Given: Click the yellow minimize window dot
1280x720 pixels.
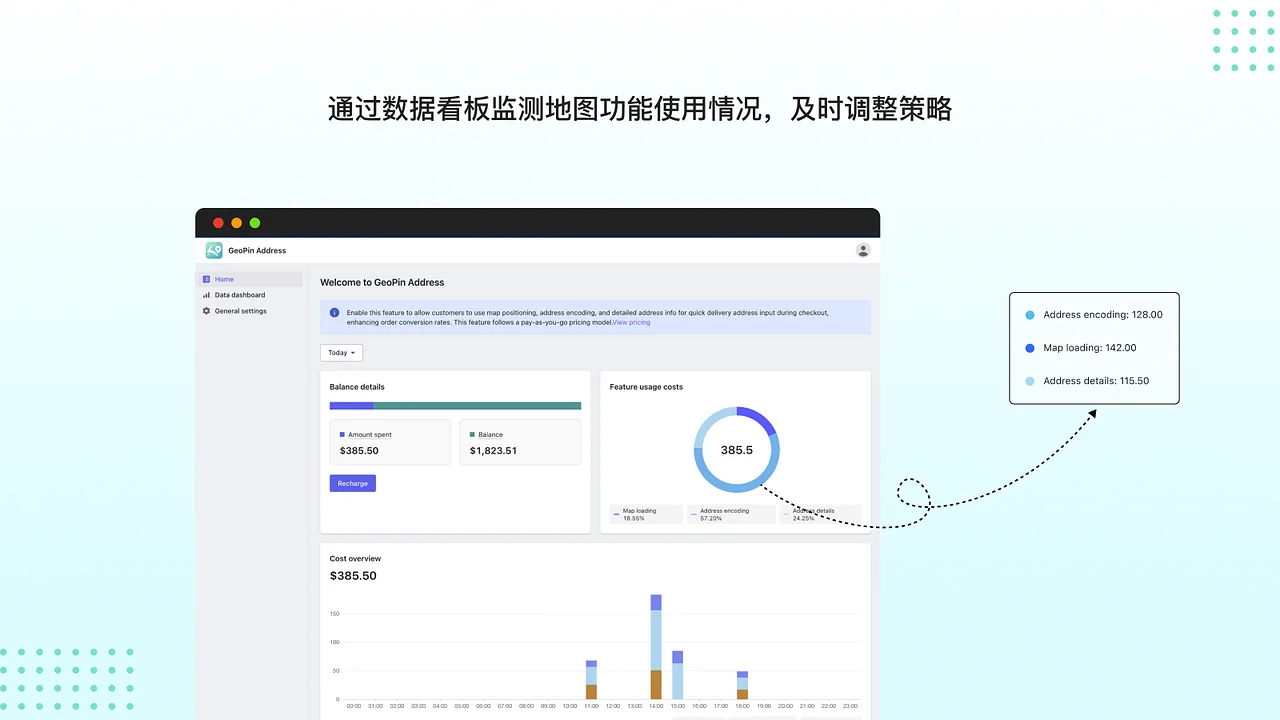Looking at the screenshot, I should coord(236,223).
